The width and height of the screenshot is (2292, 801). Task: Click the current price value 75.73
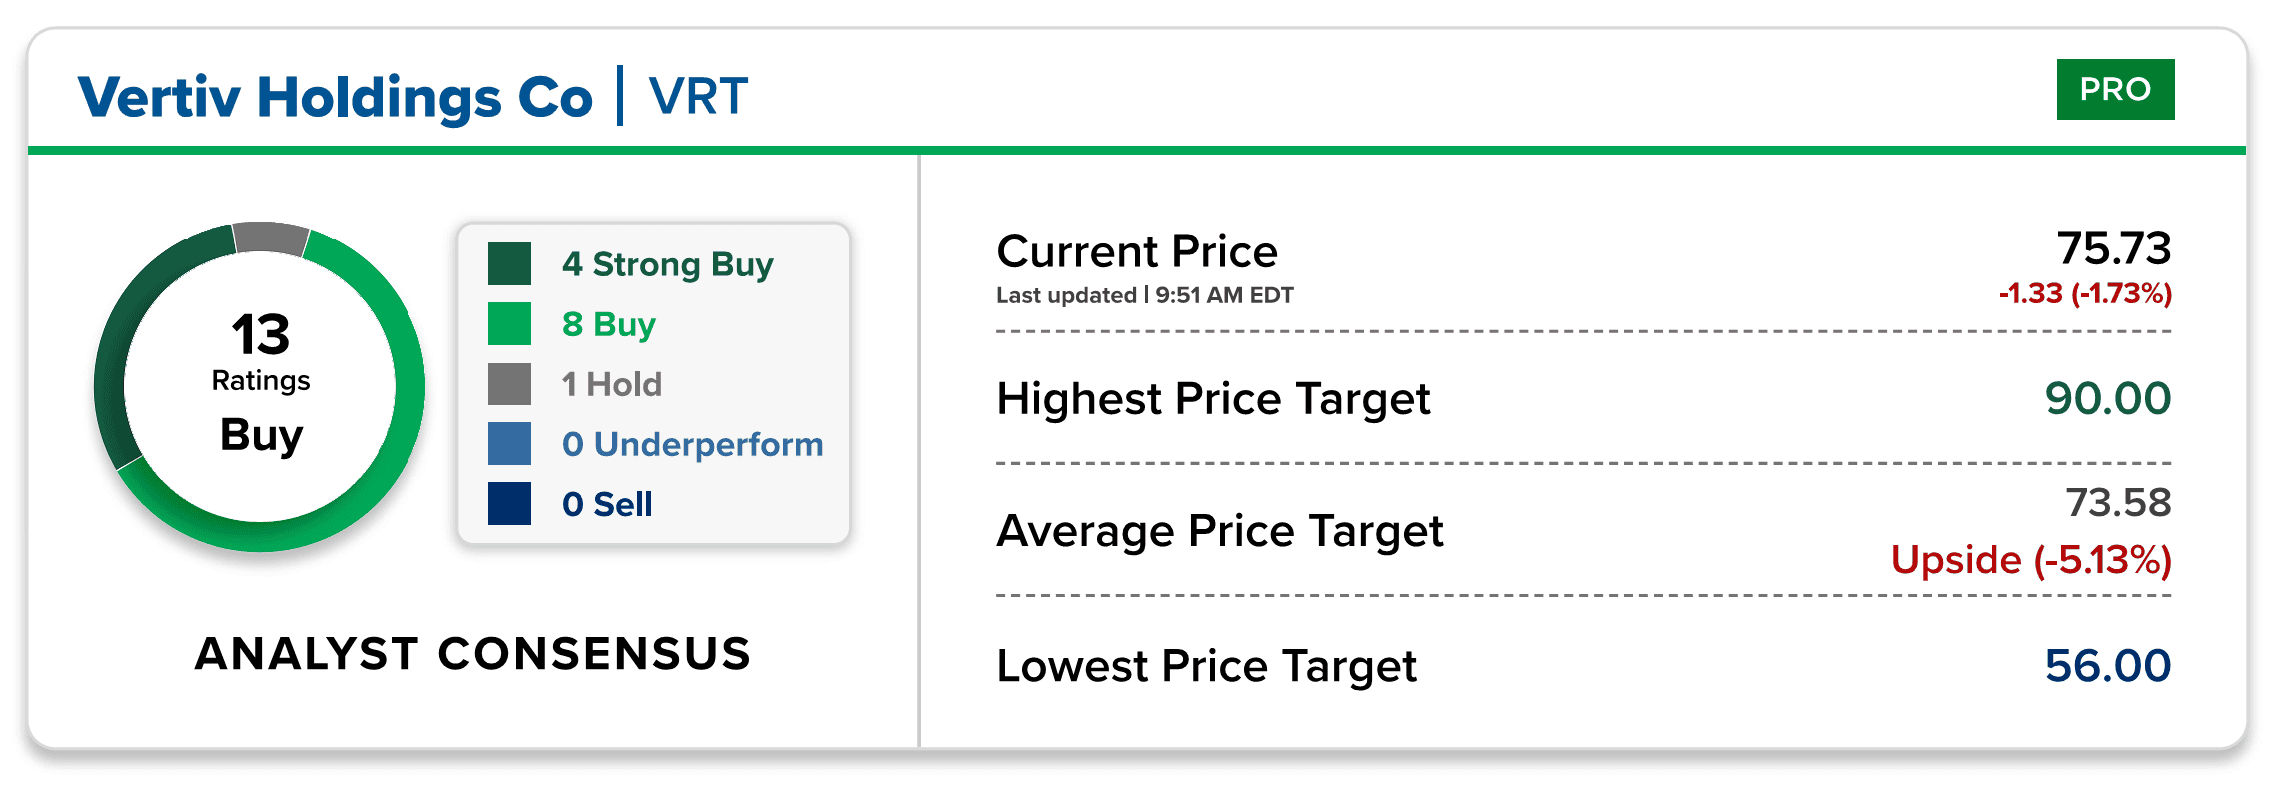click(2113, 248)
